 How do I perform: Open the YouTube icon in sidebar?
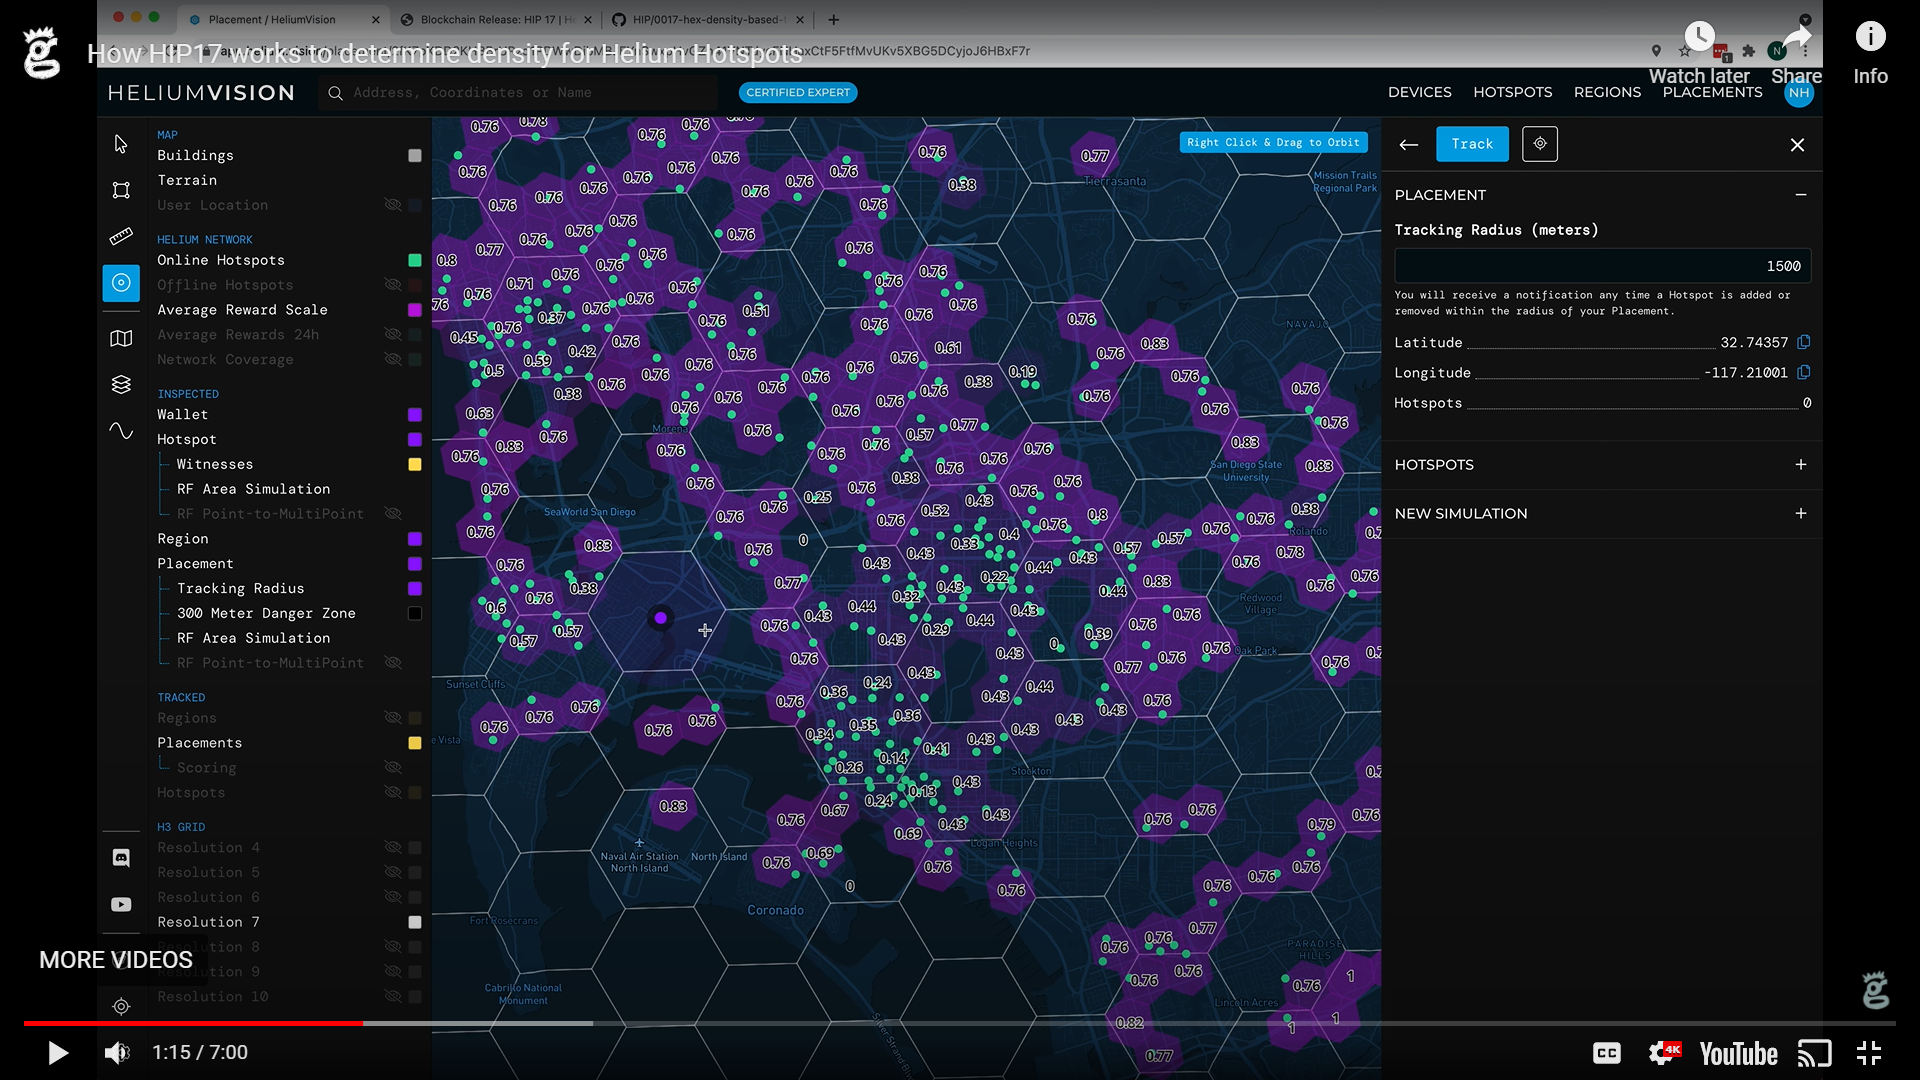[121, 905]
